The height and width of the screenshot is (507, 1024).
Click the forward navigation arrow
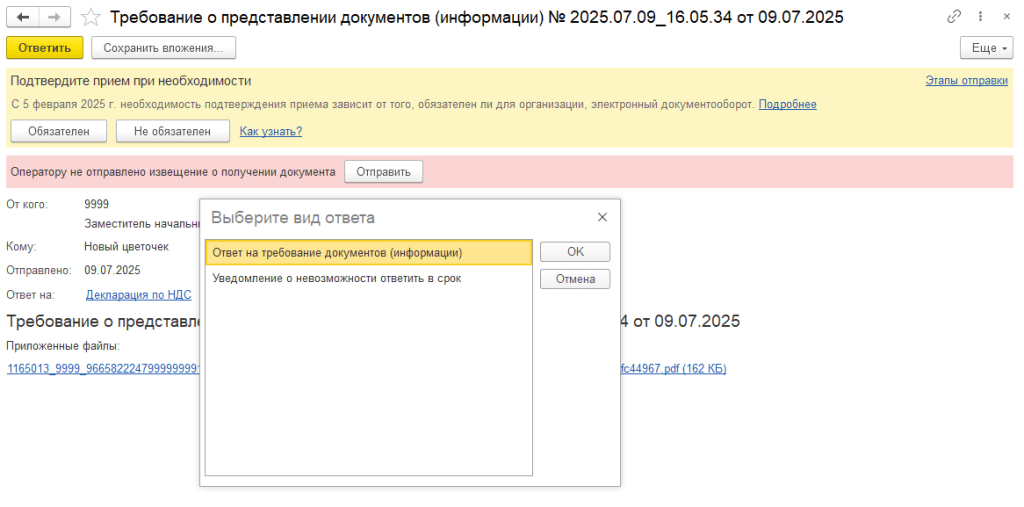pyautogui.click(x=55, y=17)
